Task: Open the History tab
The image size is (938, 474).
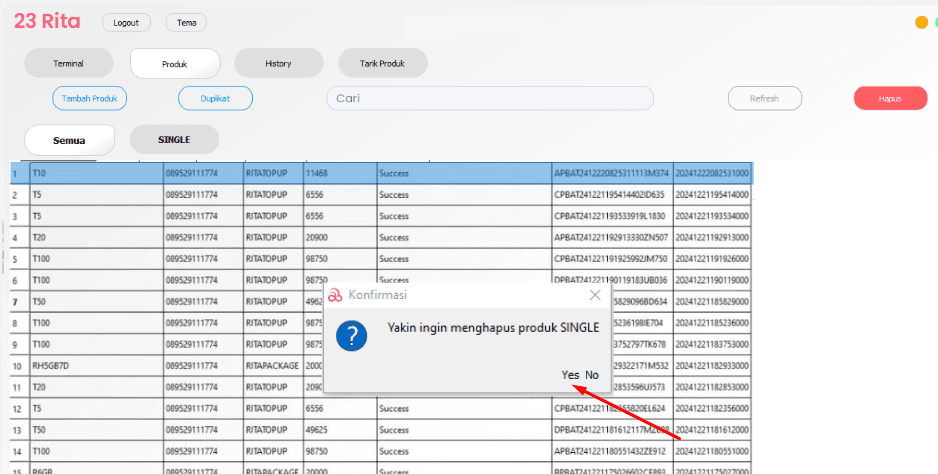Action: tap(278, 64)
